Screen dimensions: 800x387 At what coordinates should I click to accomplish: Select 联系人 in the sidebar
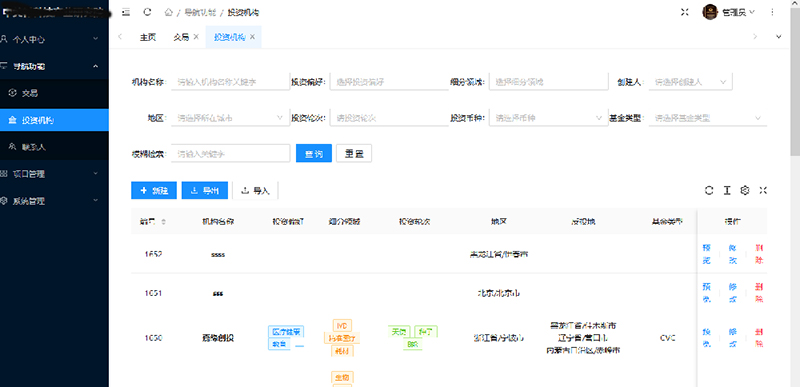pos(54,147)
